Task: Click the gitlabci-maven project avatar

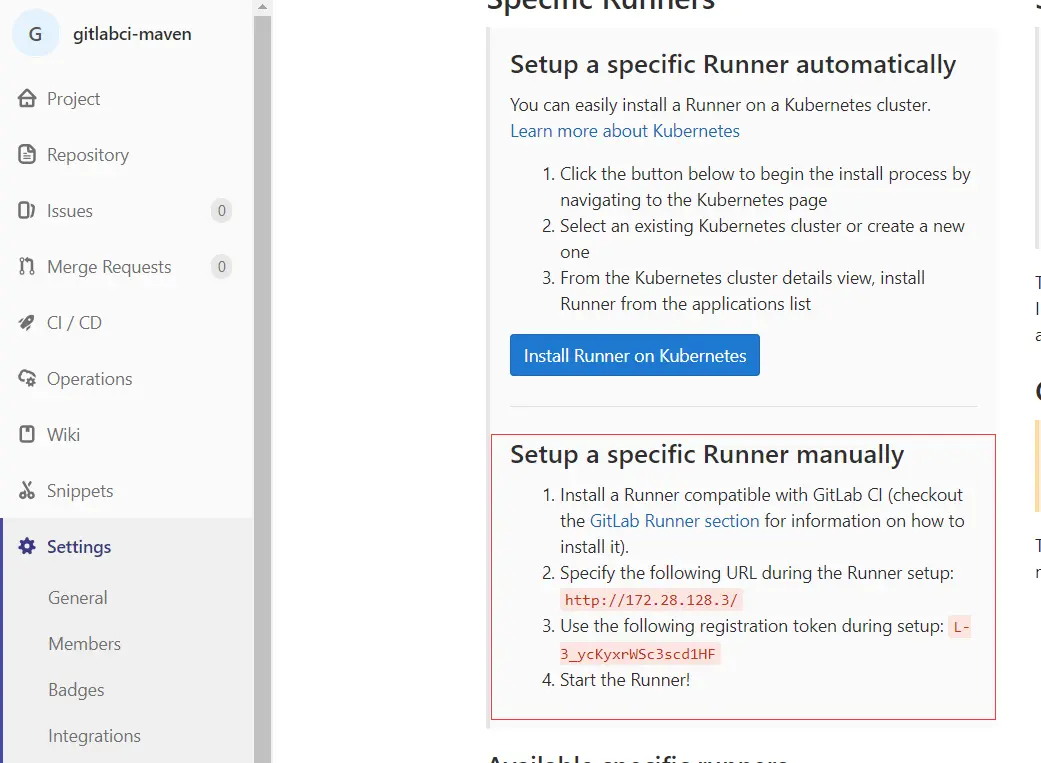Action: (x=36, y=34)
